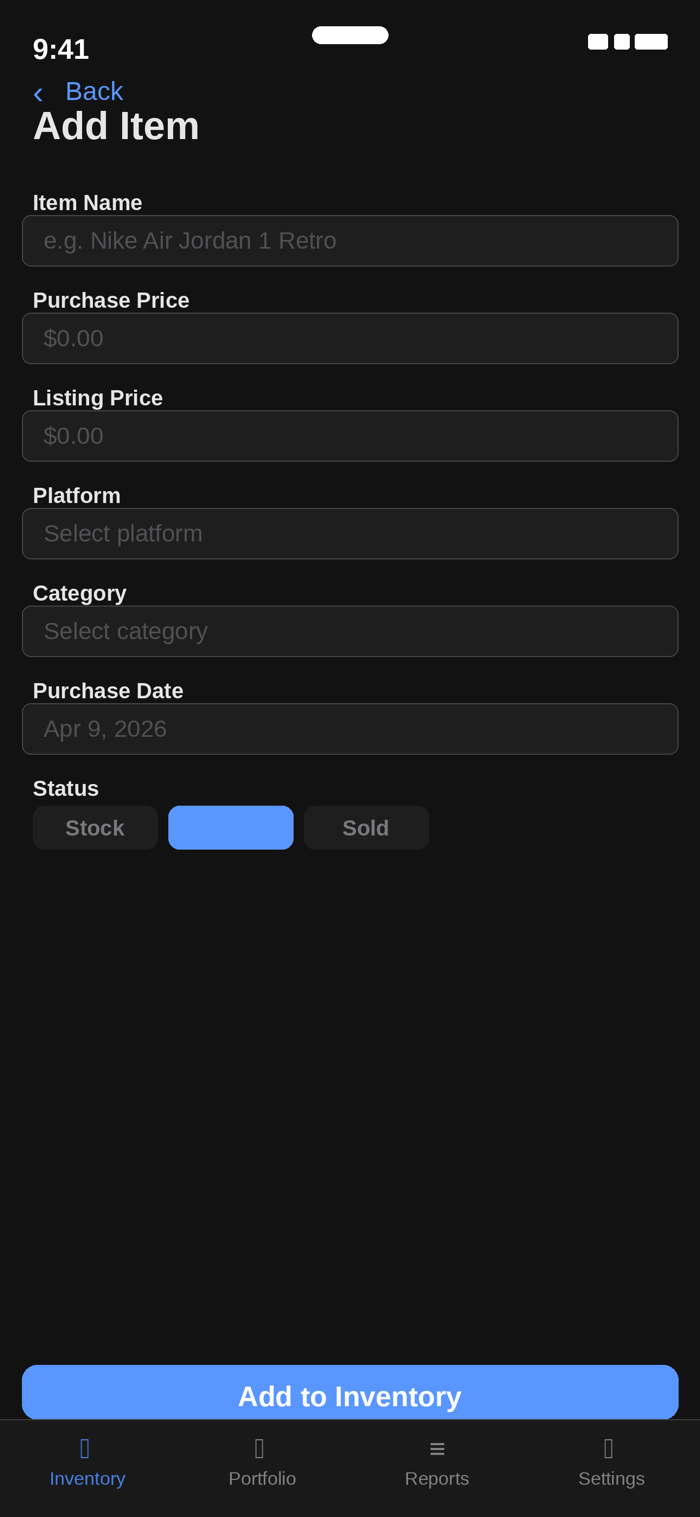Image resolution: width=700 pixels, height=1517 pixels.
Task: Tap the Back link text
Action: (x=94, y=91)
